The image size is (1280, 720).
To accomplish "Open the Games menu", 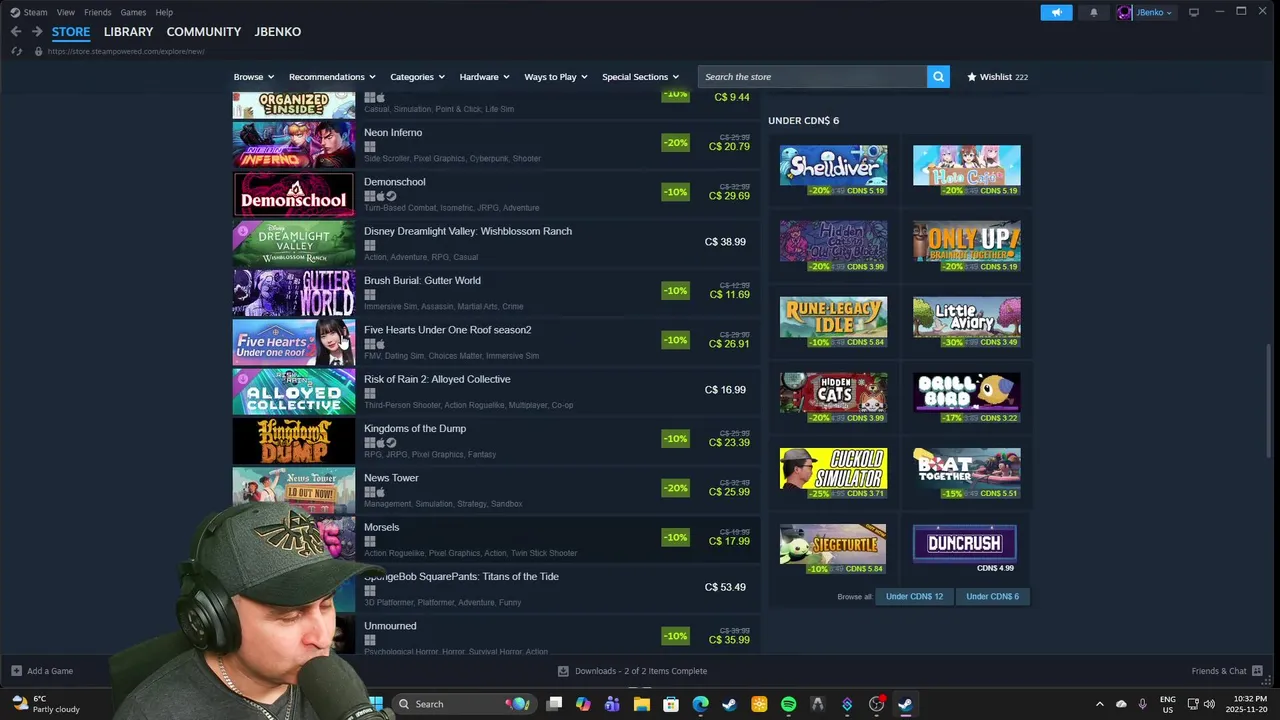I will pos(133,12).
